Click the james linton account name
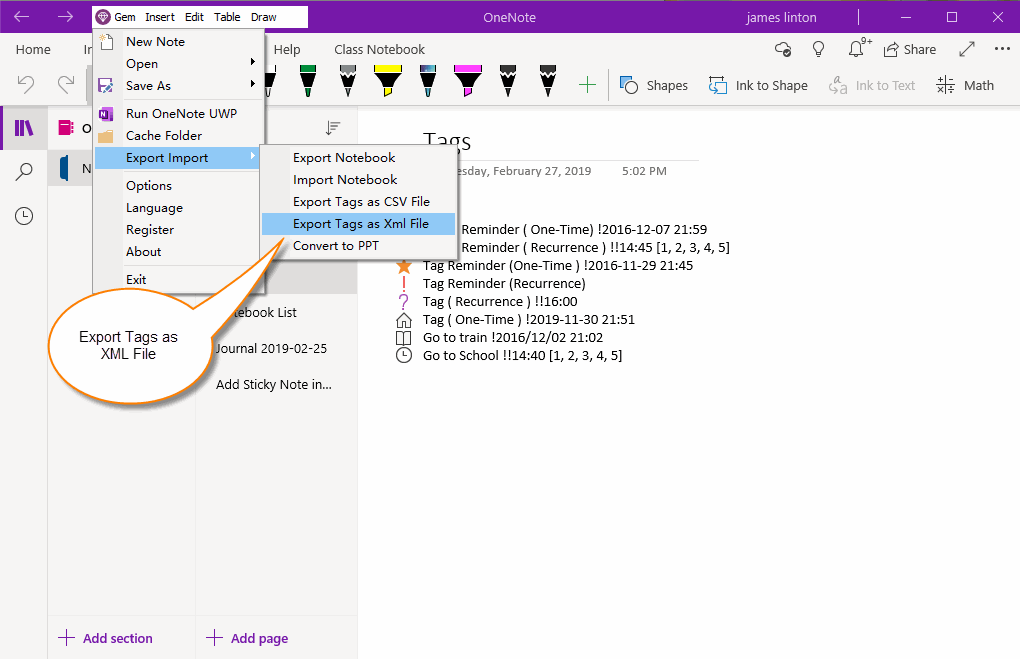Screen dimensions: 1020x659 781,18
